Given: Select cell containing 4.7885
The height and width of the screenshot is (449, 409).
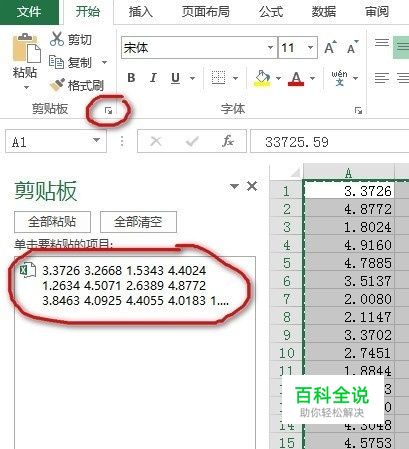Looking at the screenshot, I should click(349, 263).
